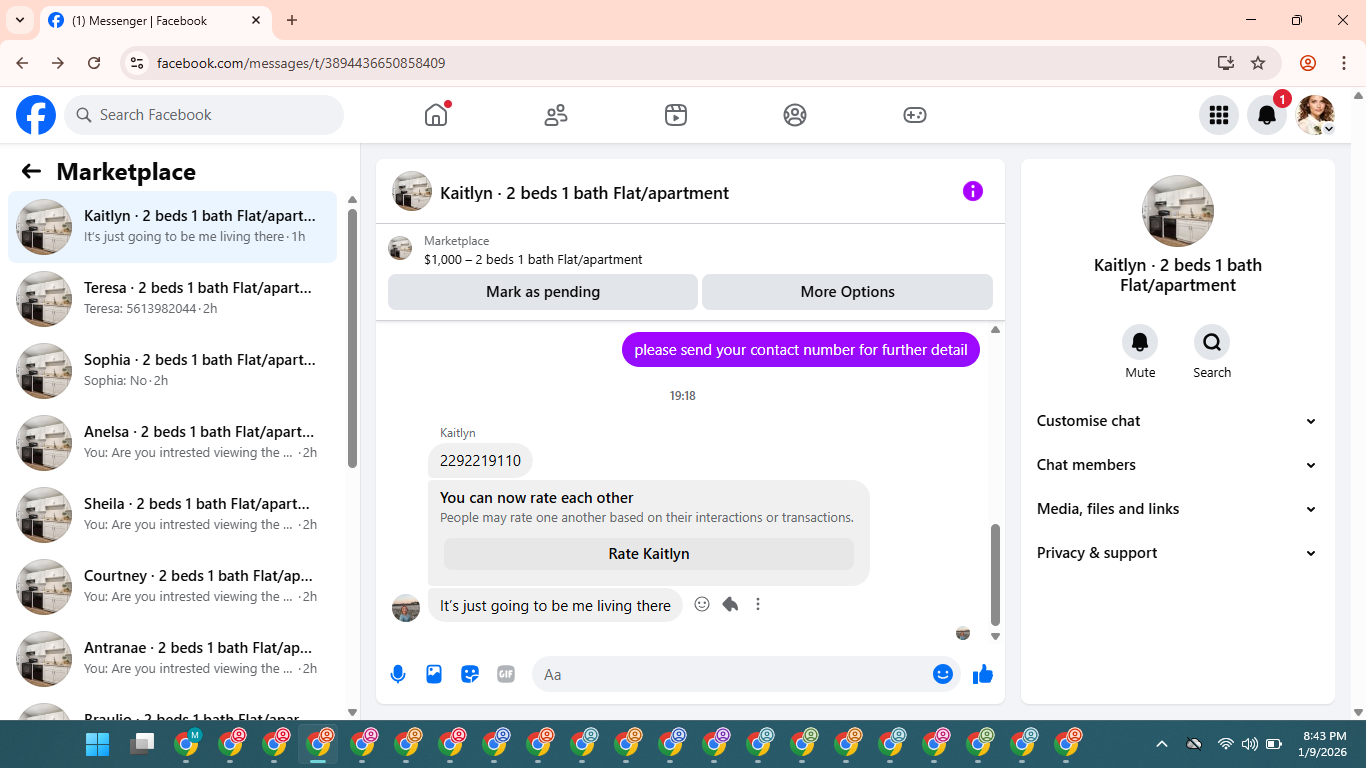Open Task View on taskbar
1366x768 pixels.
point(142,744)
